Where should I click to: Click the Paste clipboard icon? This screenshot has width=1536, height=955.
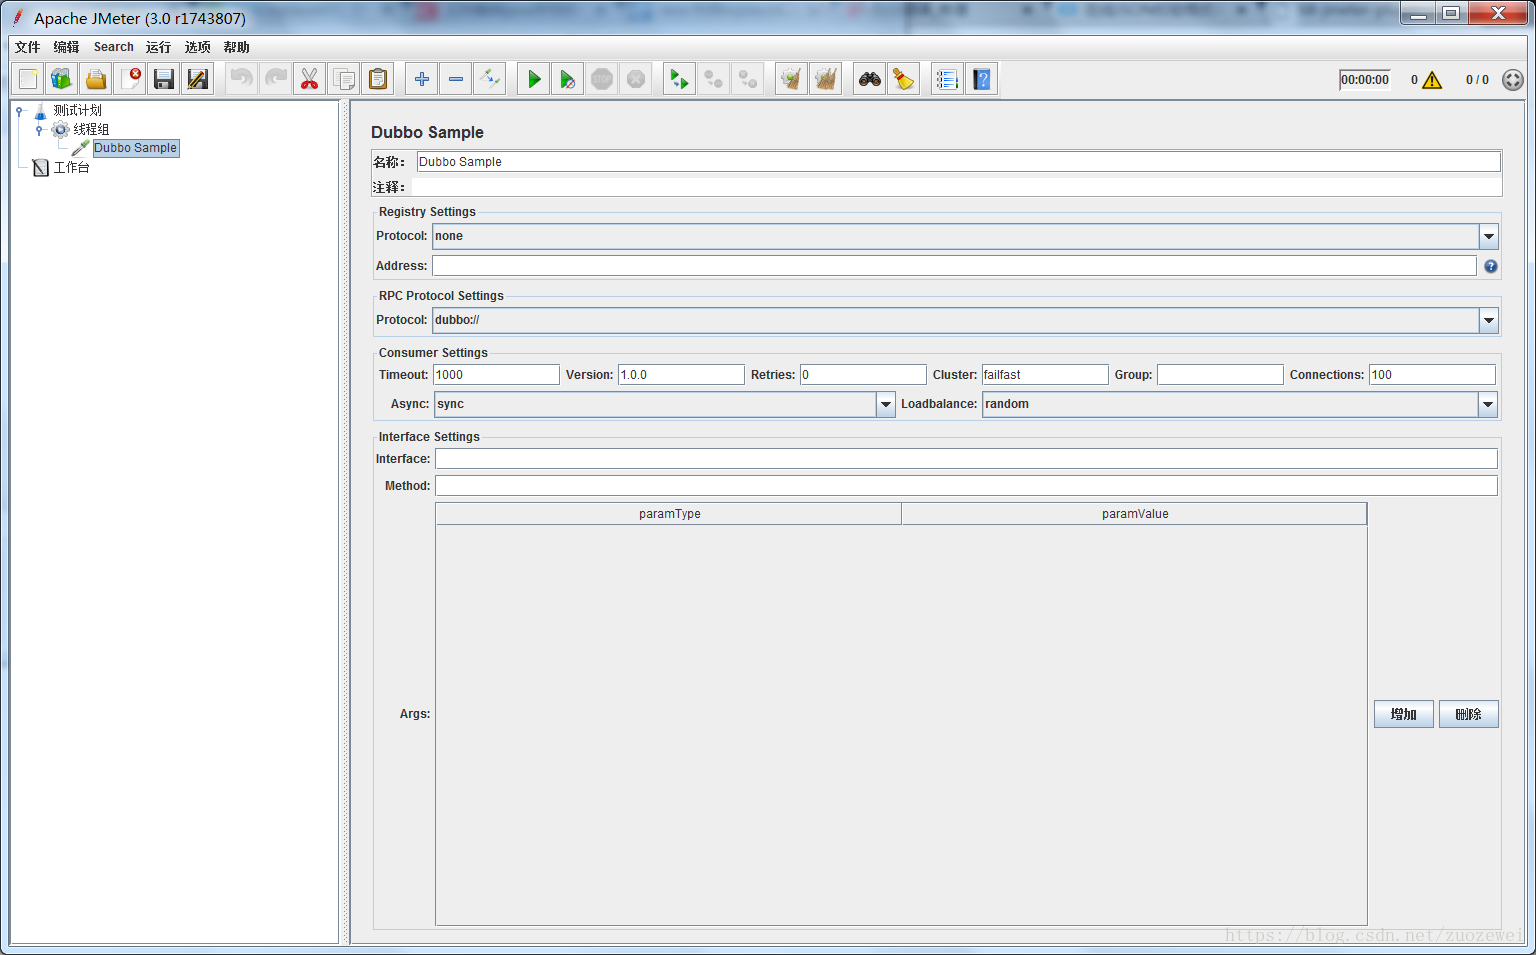pos(378,79)
